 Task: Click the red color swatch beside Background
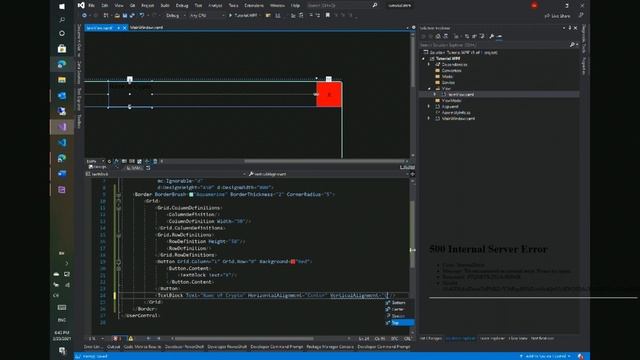293,262
